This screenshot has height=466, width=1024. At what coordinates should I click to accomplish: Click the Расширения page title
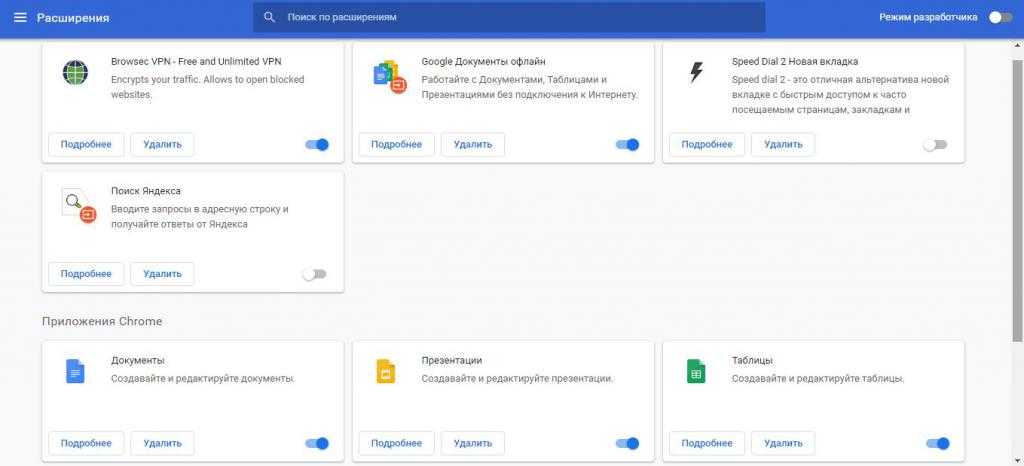coord(73,18)
